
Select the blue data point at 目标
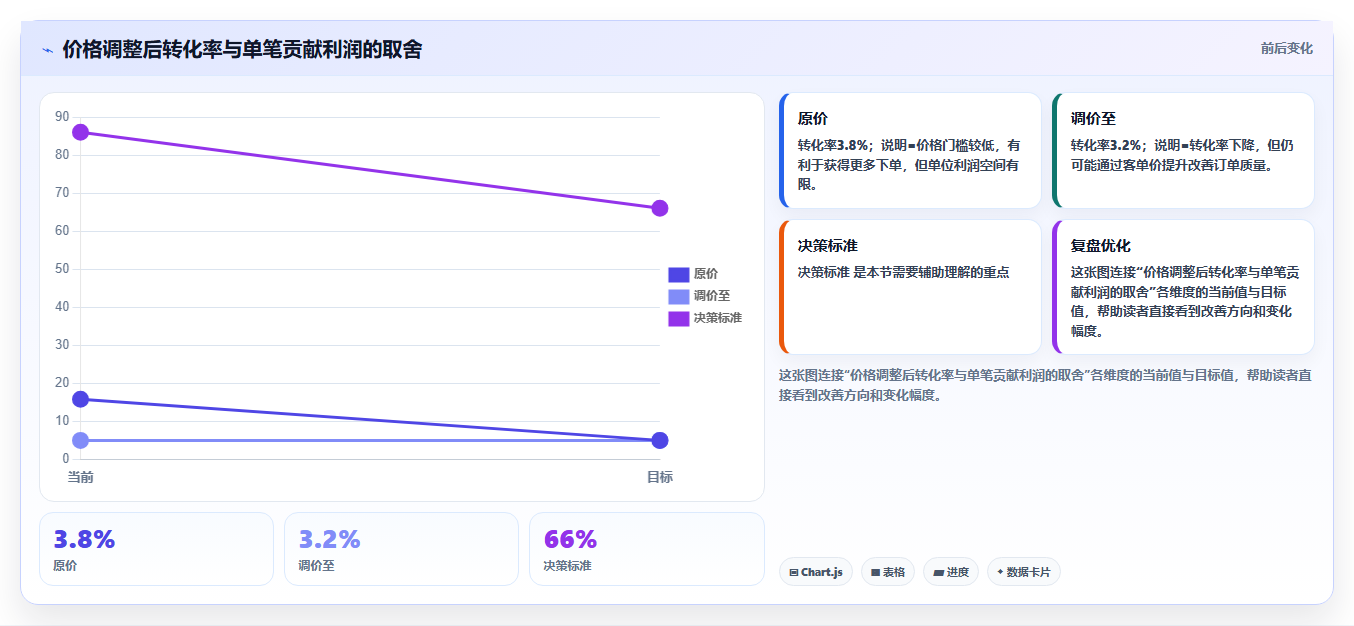point(660,440)
